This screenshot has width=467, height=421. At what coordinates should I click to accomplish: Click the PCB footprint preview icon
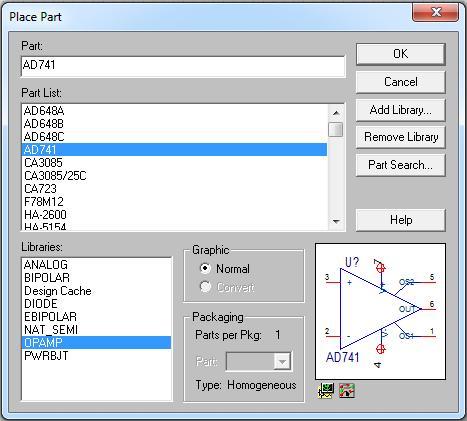347,390
